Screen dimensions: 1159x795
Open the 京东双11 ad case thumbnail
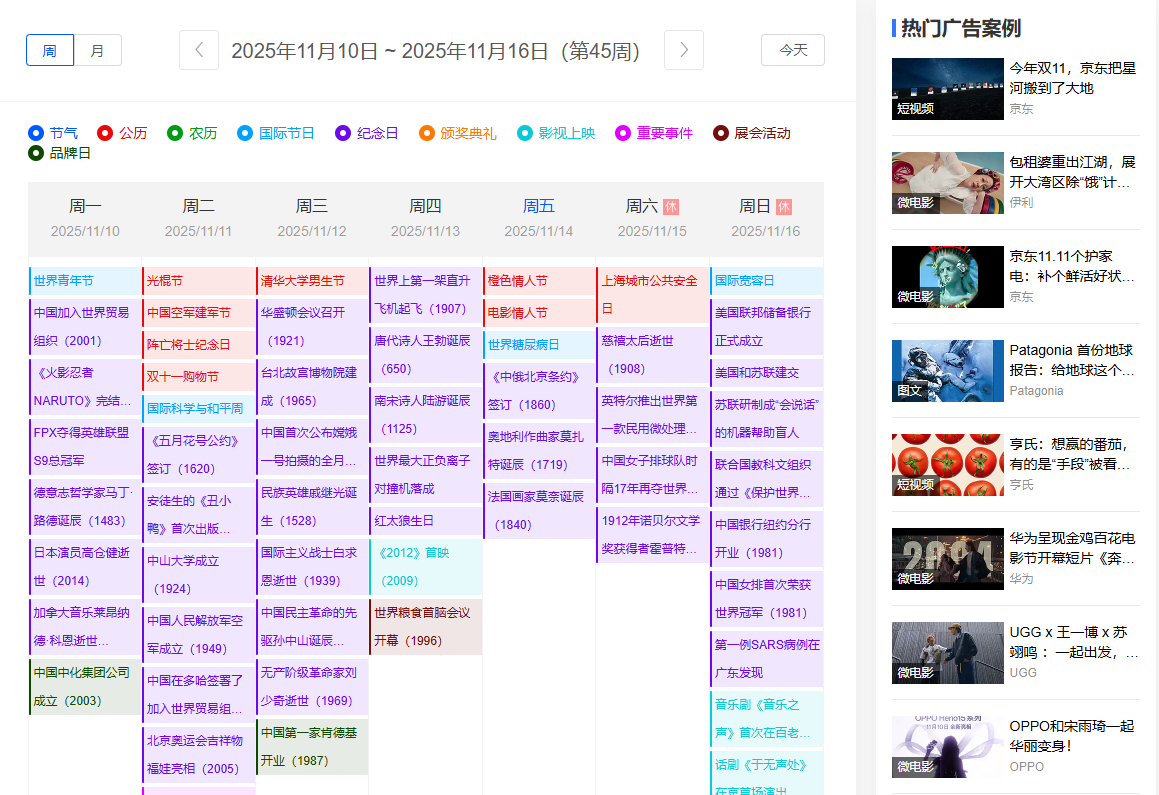[x=947, y=89]
